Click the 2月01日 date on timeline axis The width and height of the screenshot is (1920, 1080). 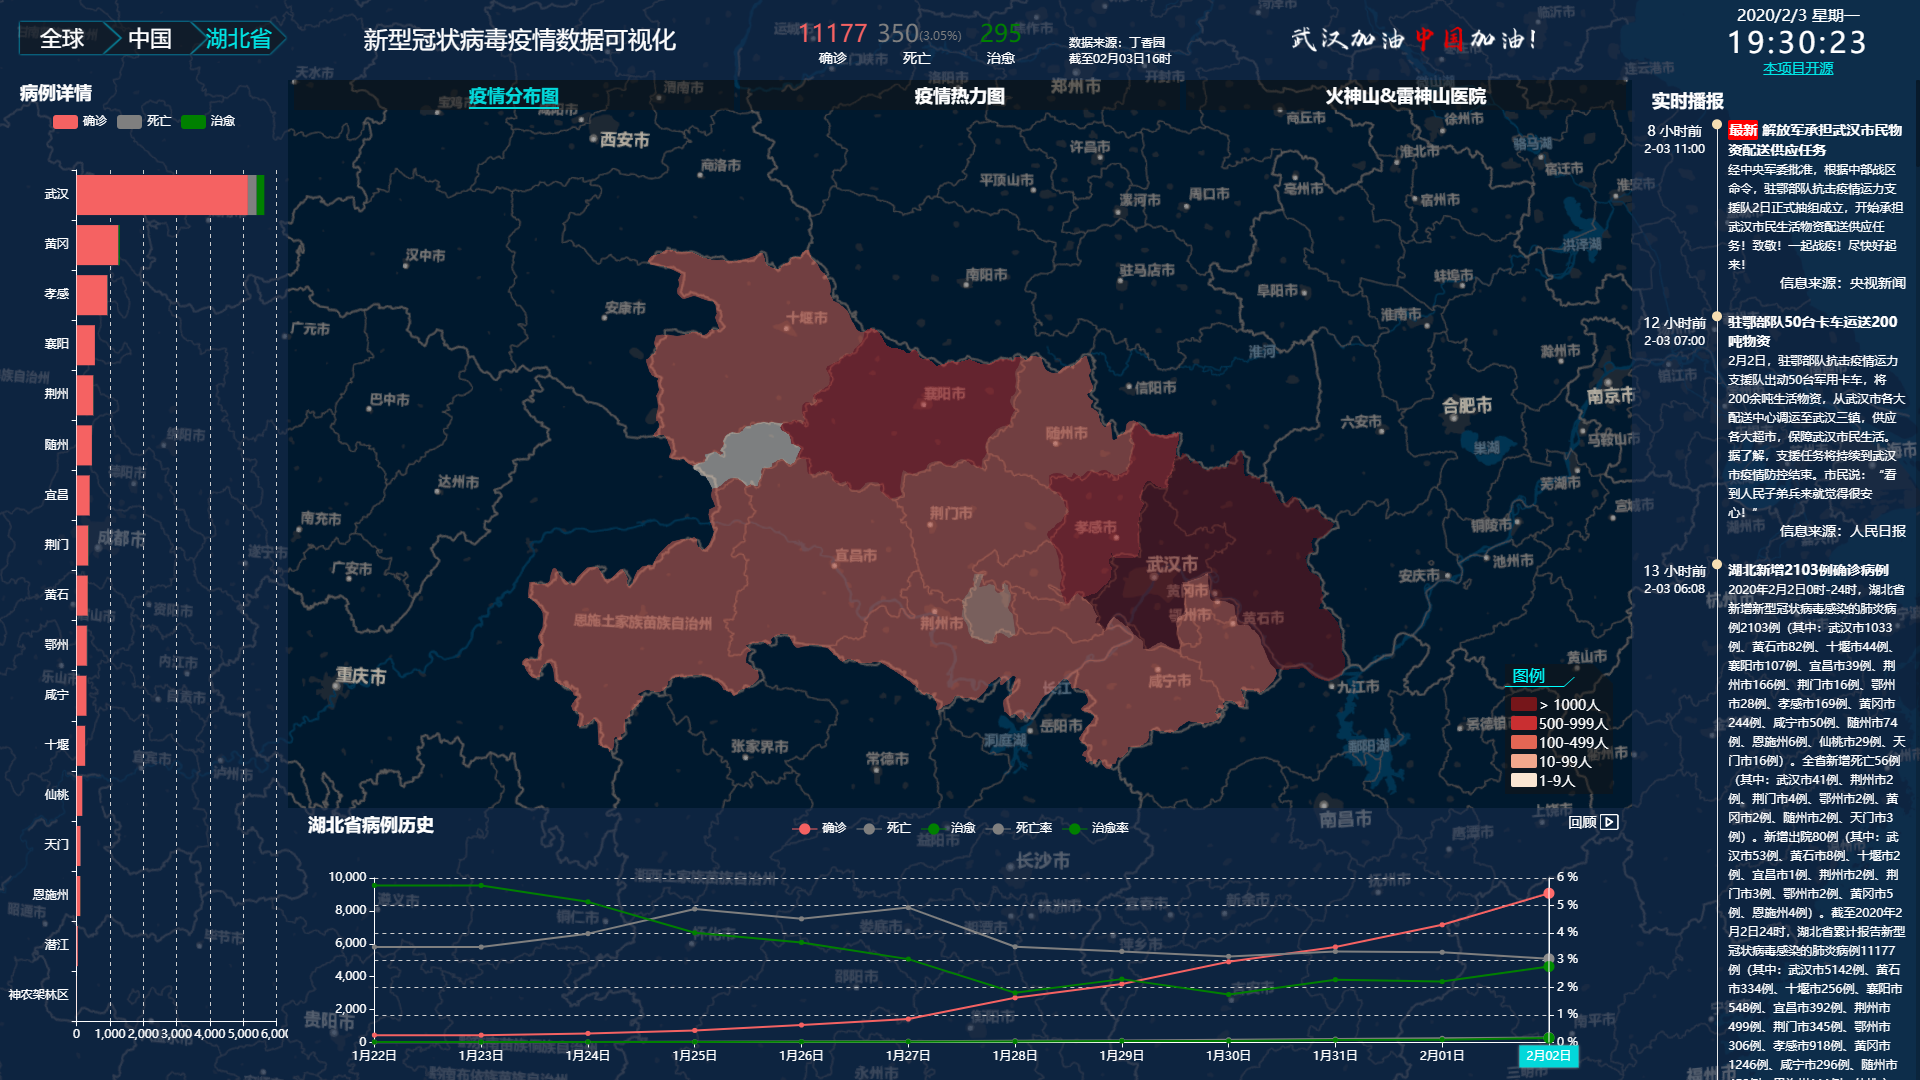click(x=1442, y=1055)
